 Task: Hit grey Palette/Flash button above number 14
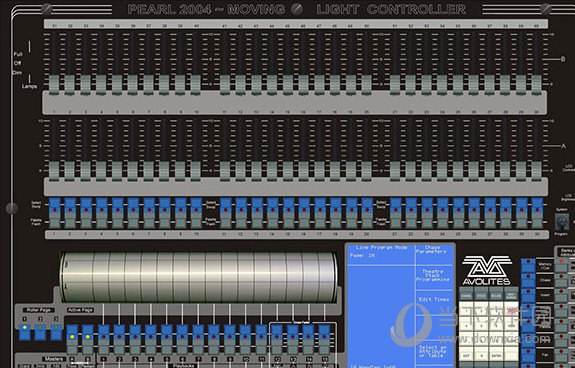[x=272, y=222]
